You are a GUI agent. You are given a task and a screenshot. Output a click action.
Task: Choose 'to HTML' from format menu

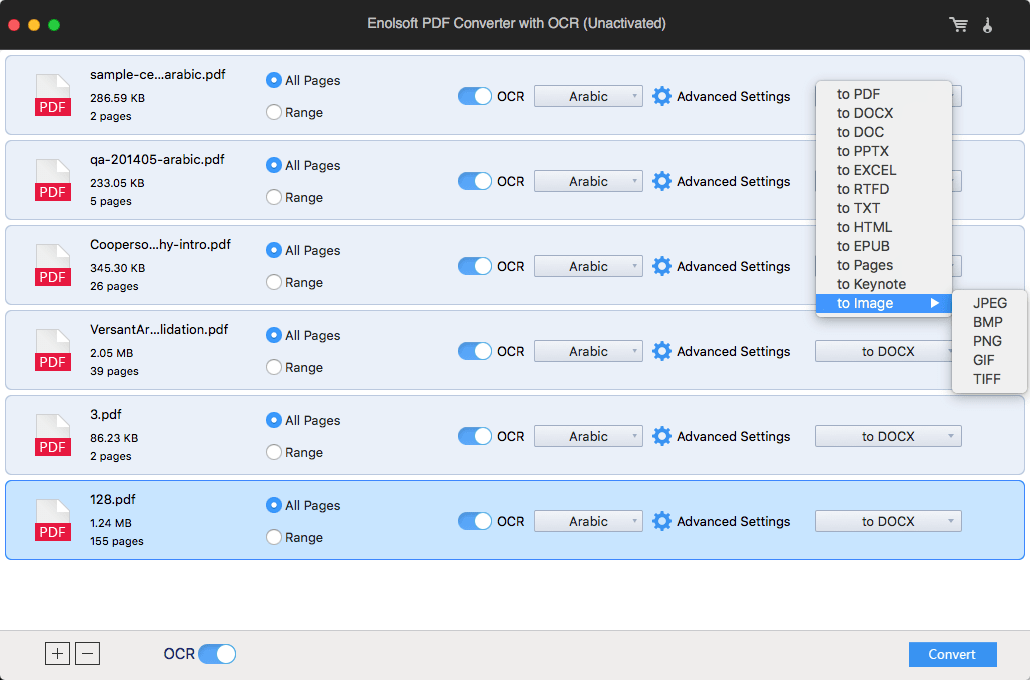tap(884, 227)
